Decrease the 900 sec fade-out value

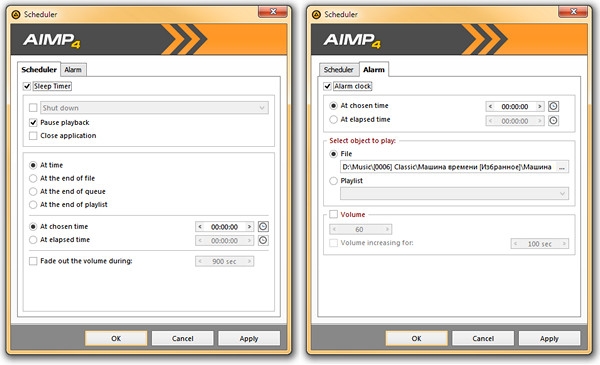pos(200,261)
